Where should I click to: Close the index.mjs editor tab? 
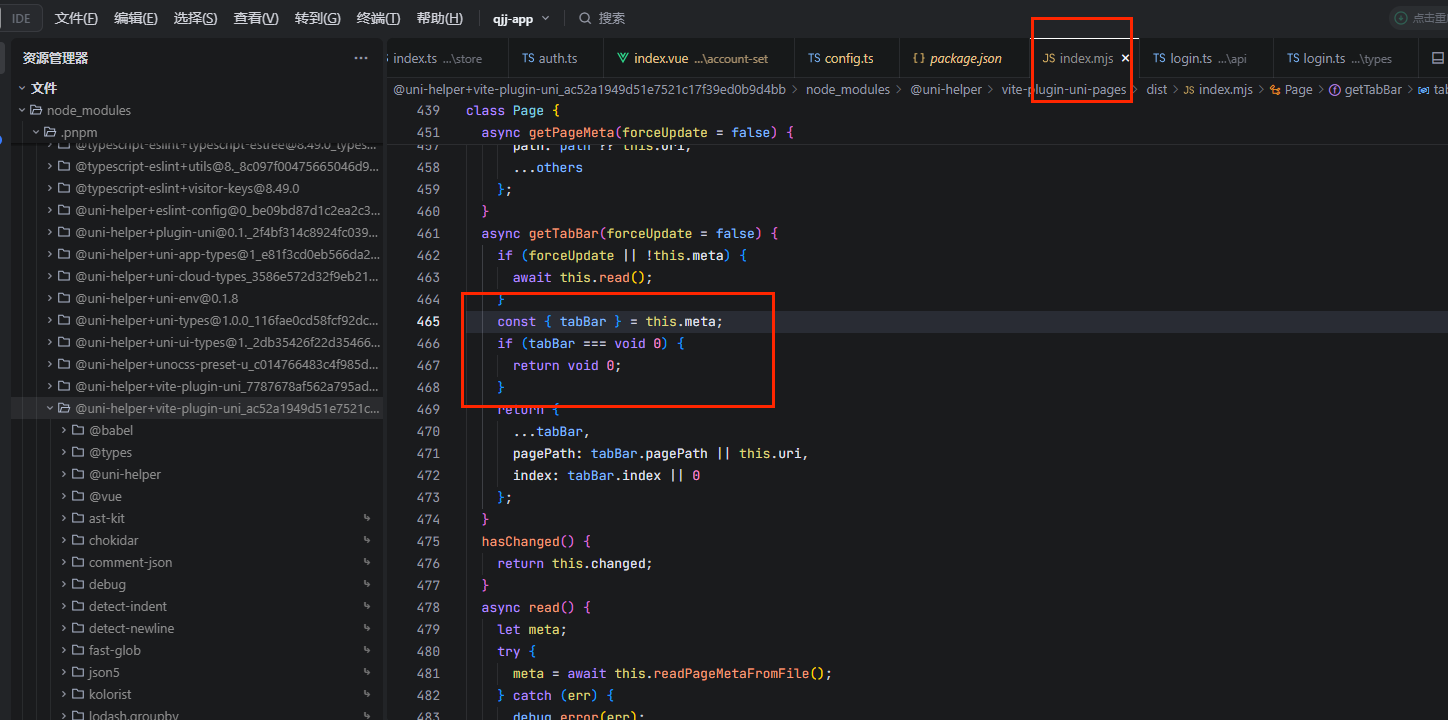1125,59
